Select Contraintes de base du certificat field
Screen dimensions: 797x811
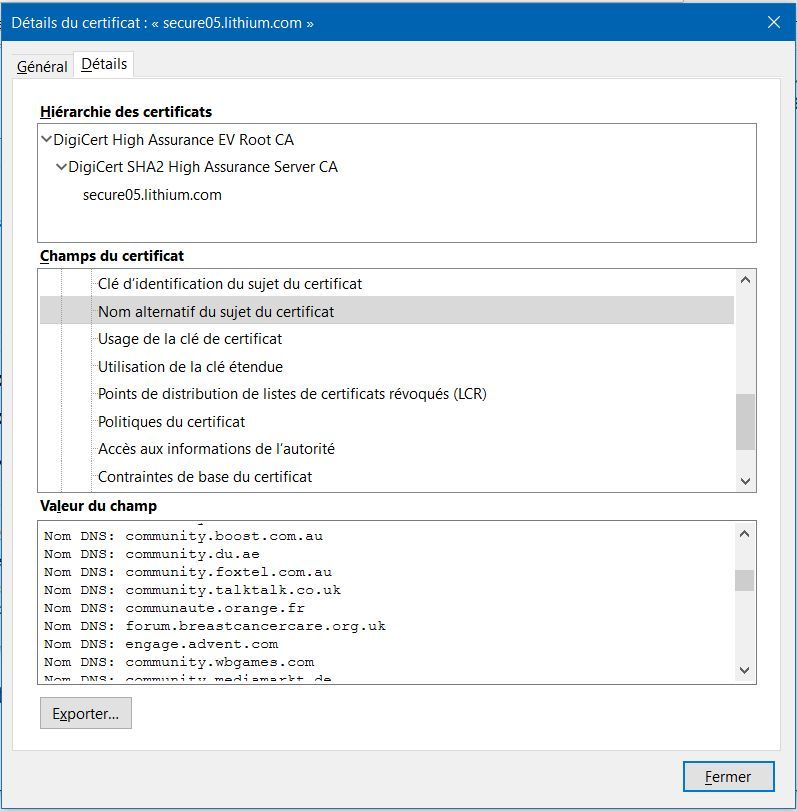click(x=205, y=477)
